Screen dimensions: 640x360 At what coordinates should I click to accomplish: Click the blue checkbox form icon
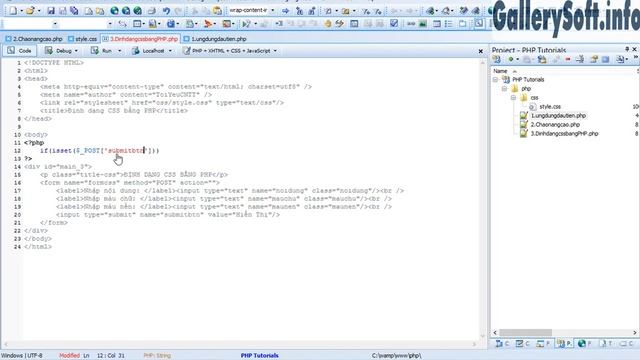click(x=394, y=24)
